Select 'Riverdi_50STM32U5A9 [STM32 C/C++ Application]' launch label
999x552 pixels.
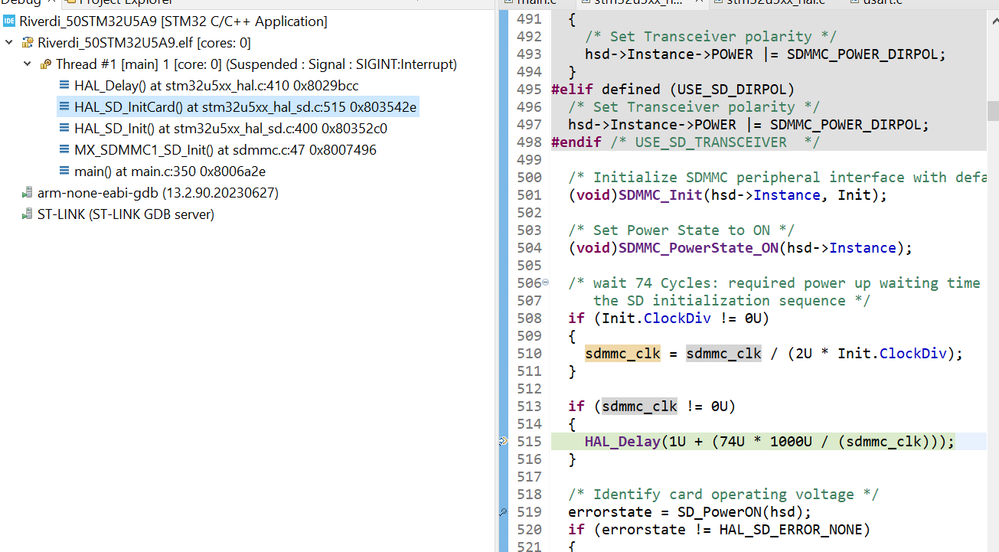173,21
